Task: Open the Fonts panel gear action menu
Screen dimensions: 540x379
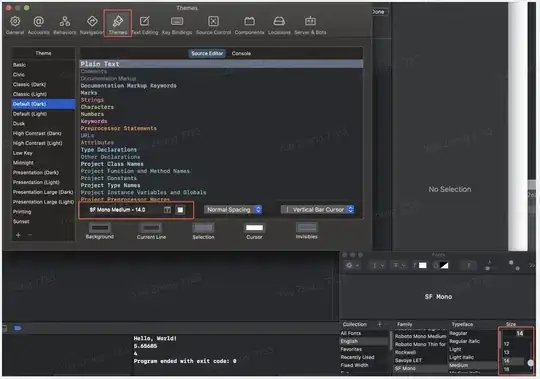Action: click(x=352, y=265)
